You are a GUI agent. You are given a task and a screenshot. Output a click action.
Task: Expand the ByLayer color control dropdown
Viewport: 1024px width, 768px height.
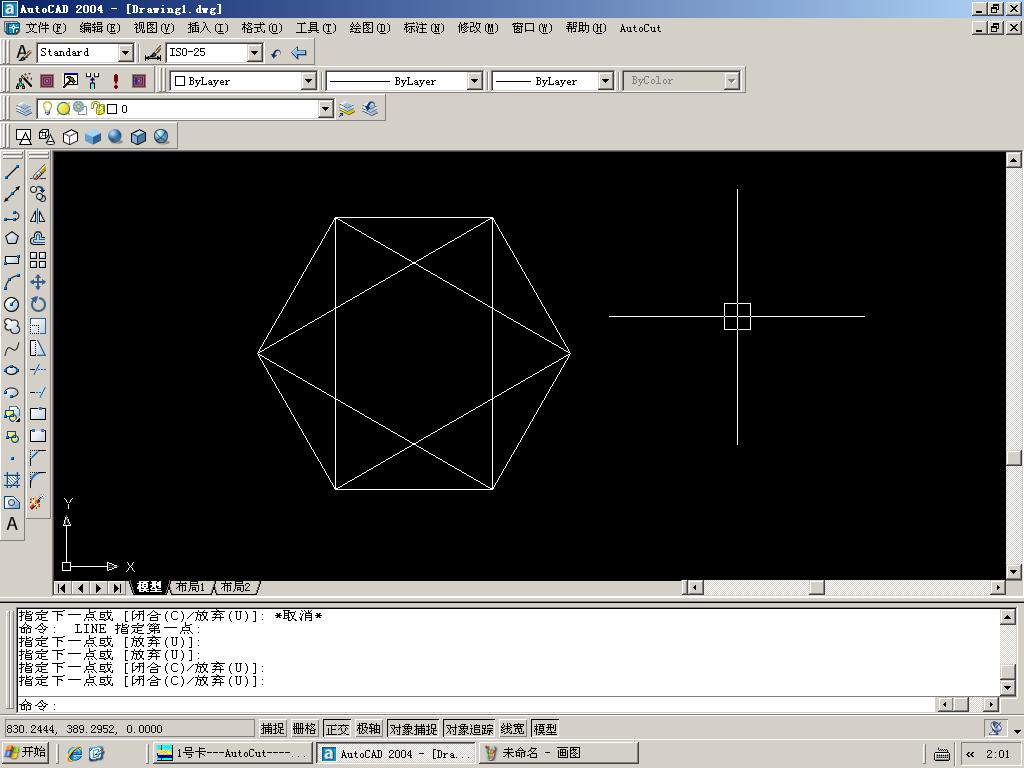pos(308,81)
